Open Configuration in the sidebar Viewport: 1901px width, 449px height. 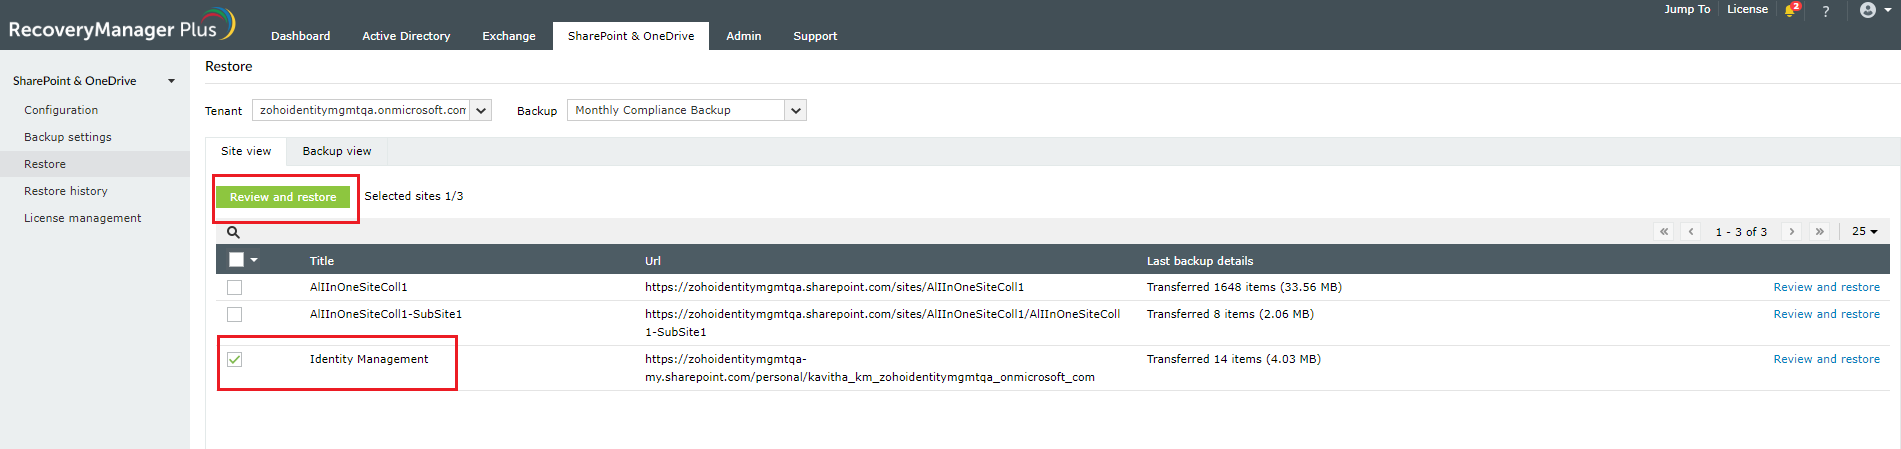[61, 110]
